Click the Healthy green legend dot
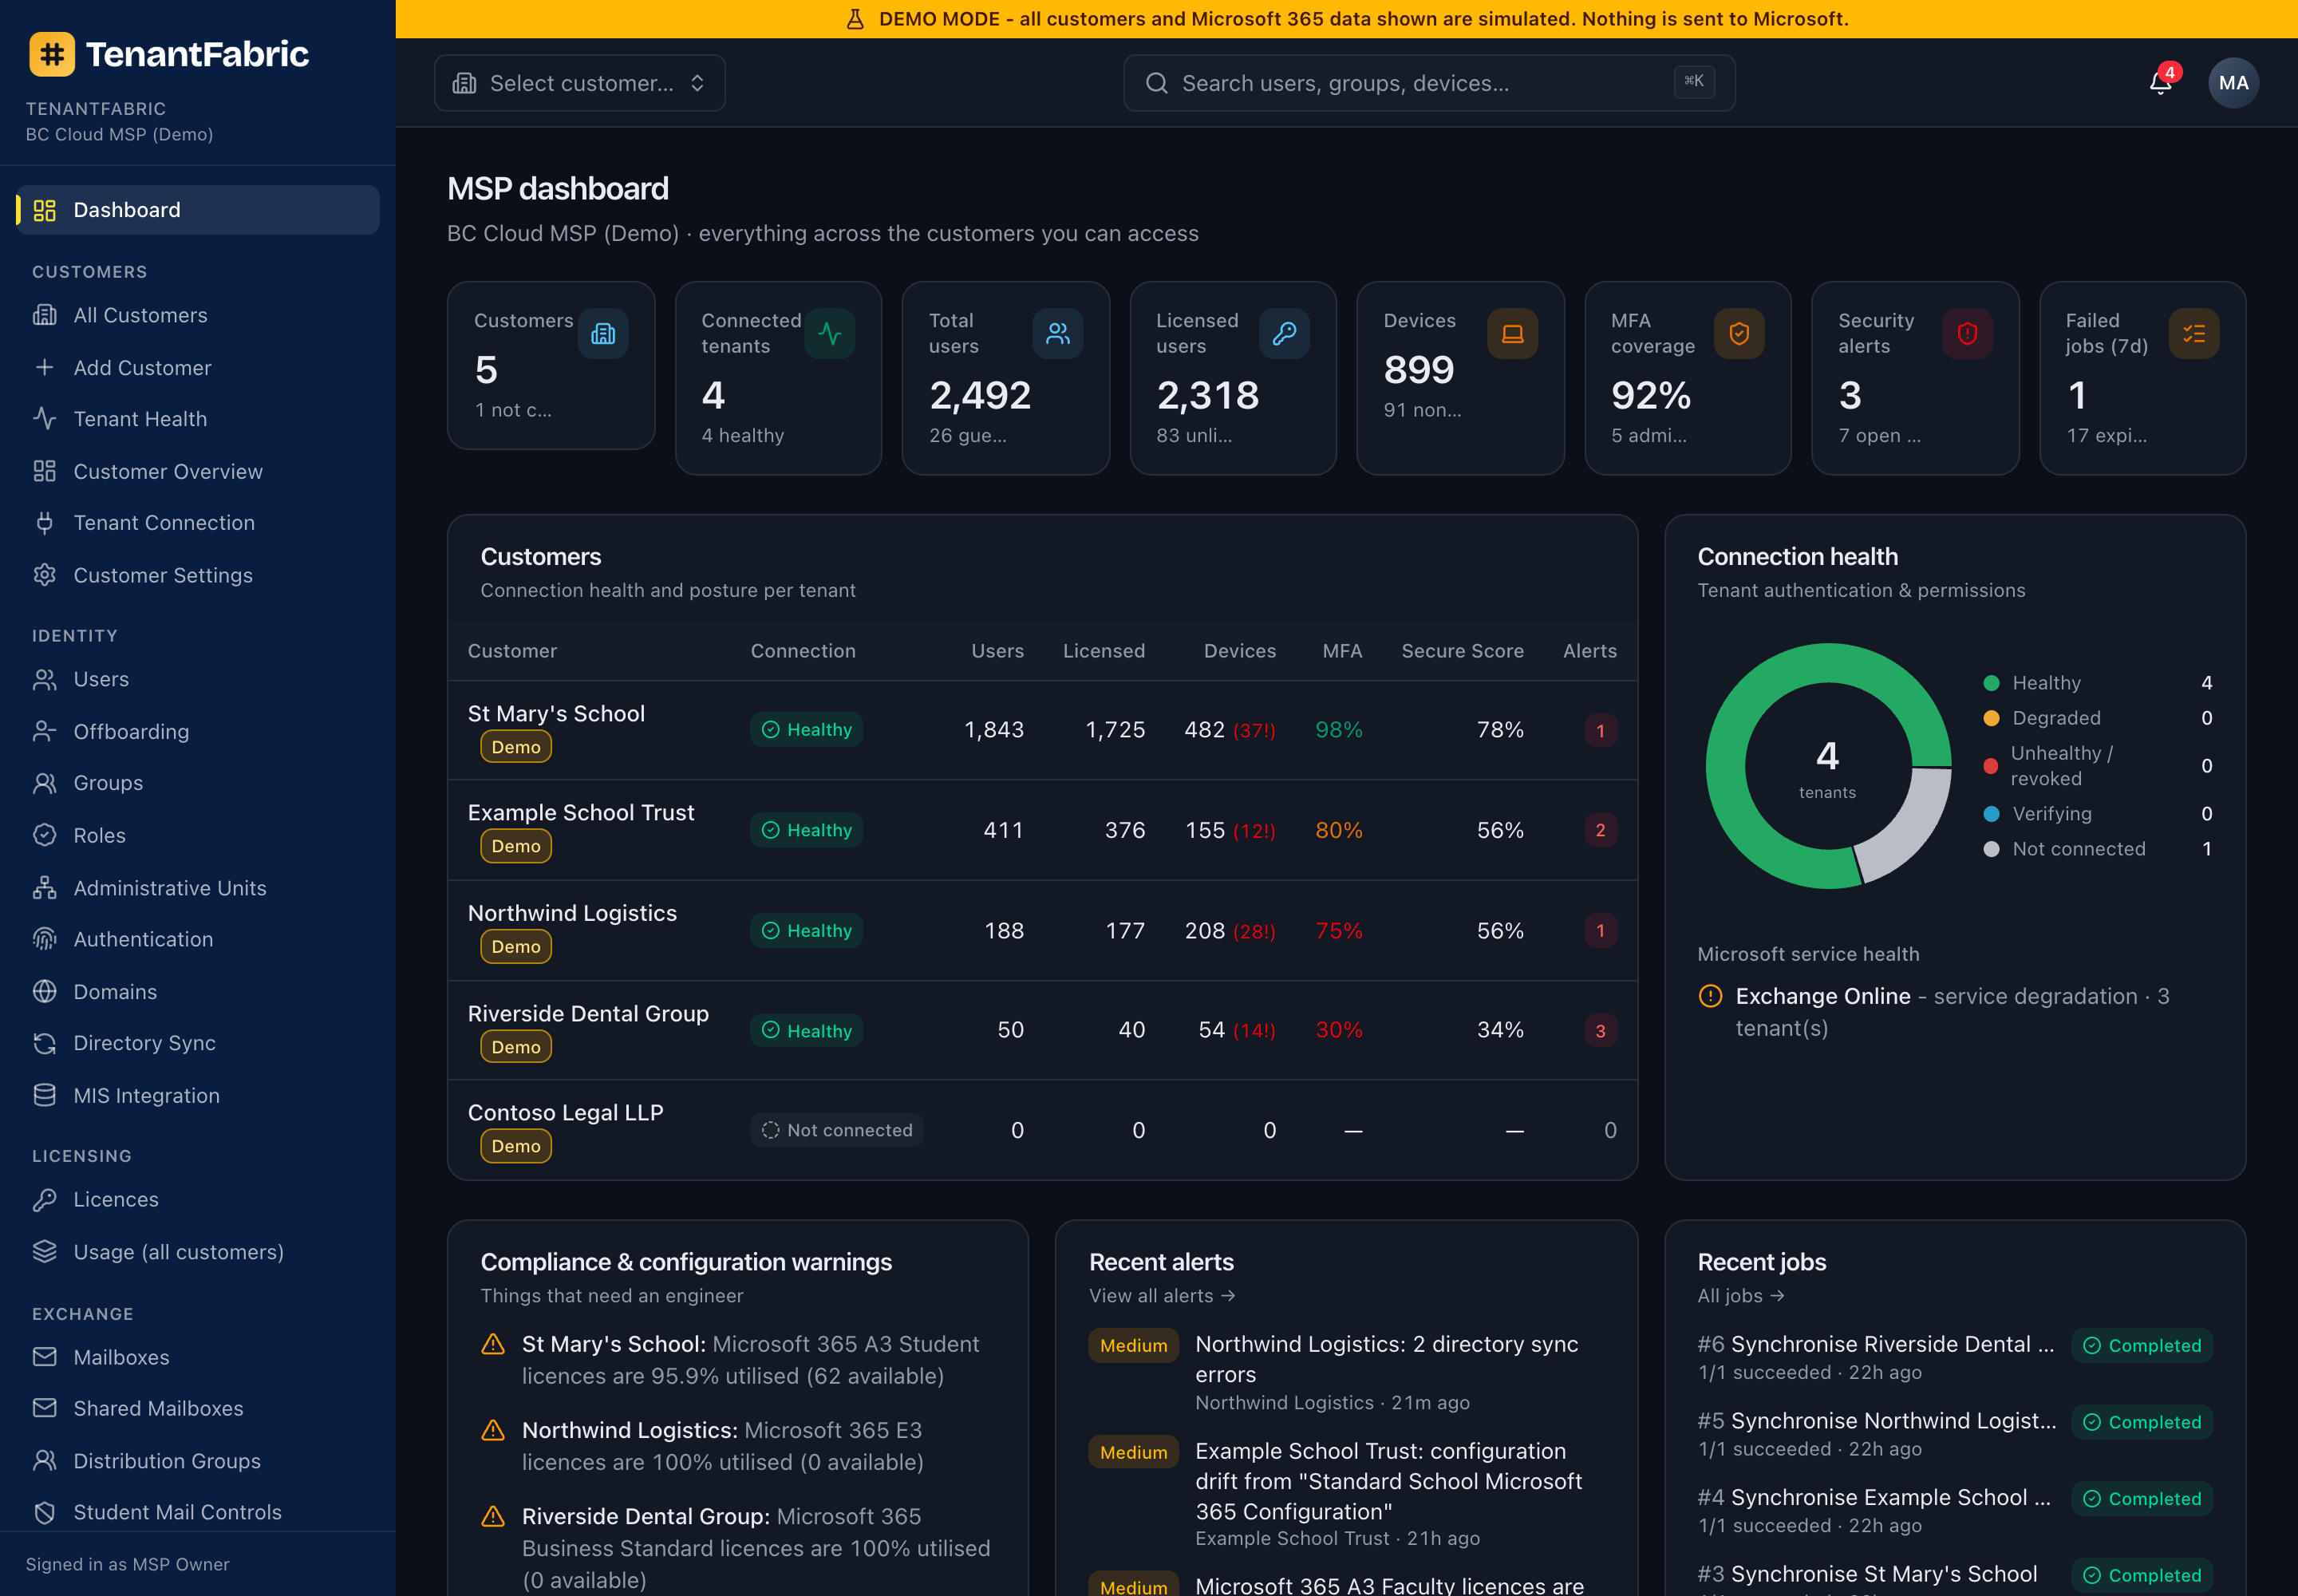 coord(1991,683)
